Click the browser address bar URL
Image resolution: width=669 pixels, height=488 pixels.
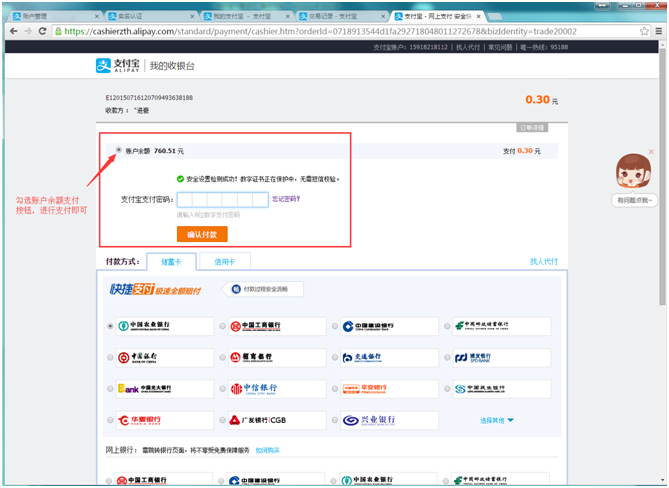[x=320, y=31]
